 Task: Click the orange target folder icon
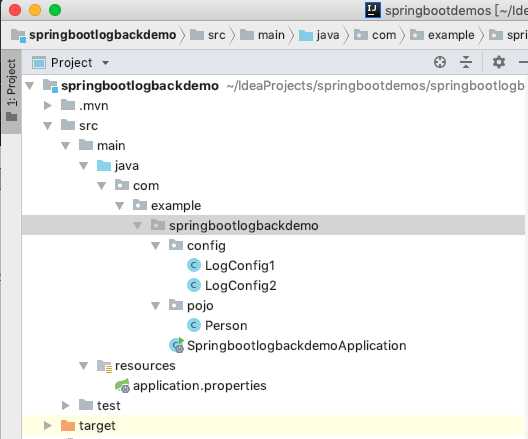(68, 426)
